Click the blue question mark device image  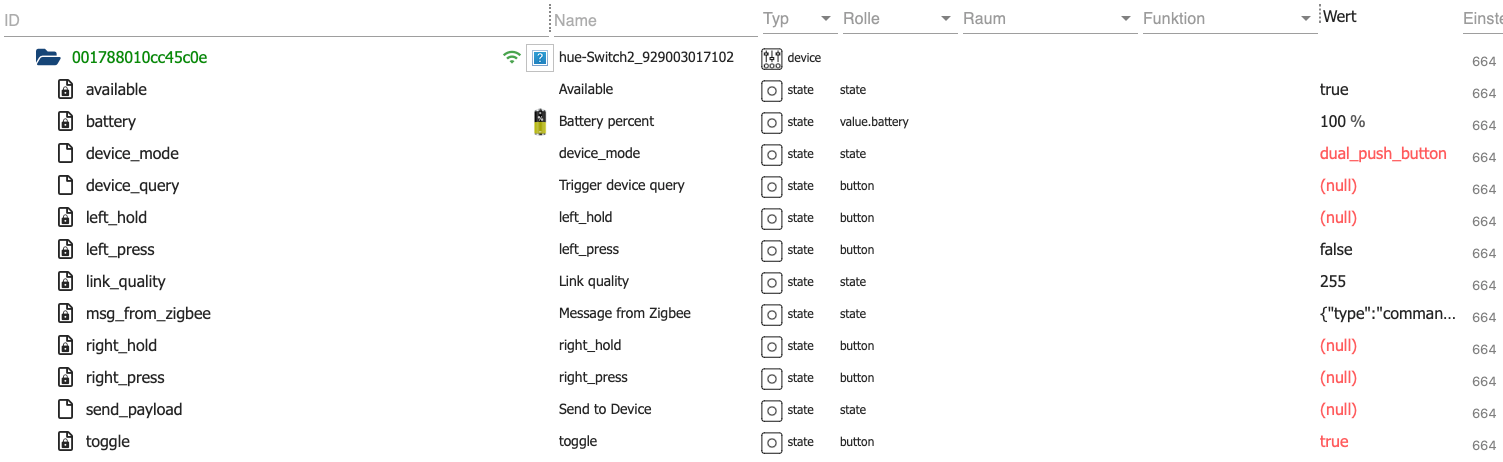tap(539, 57)
